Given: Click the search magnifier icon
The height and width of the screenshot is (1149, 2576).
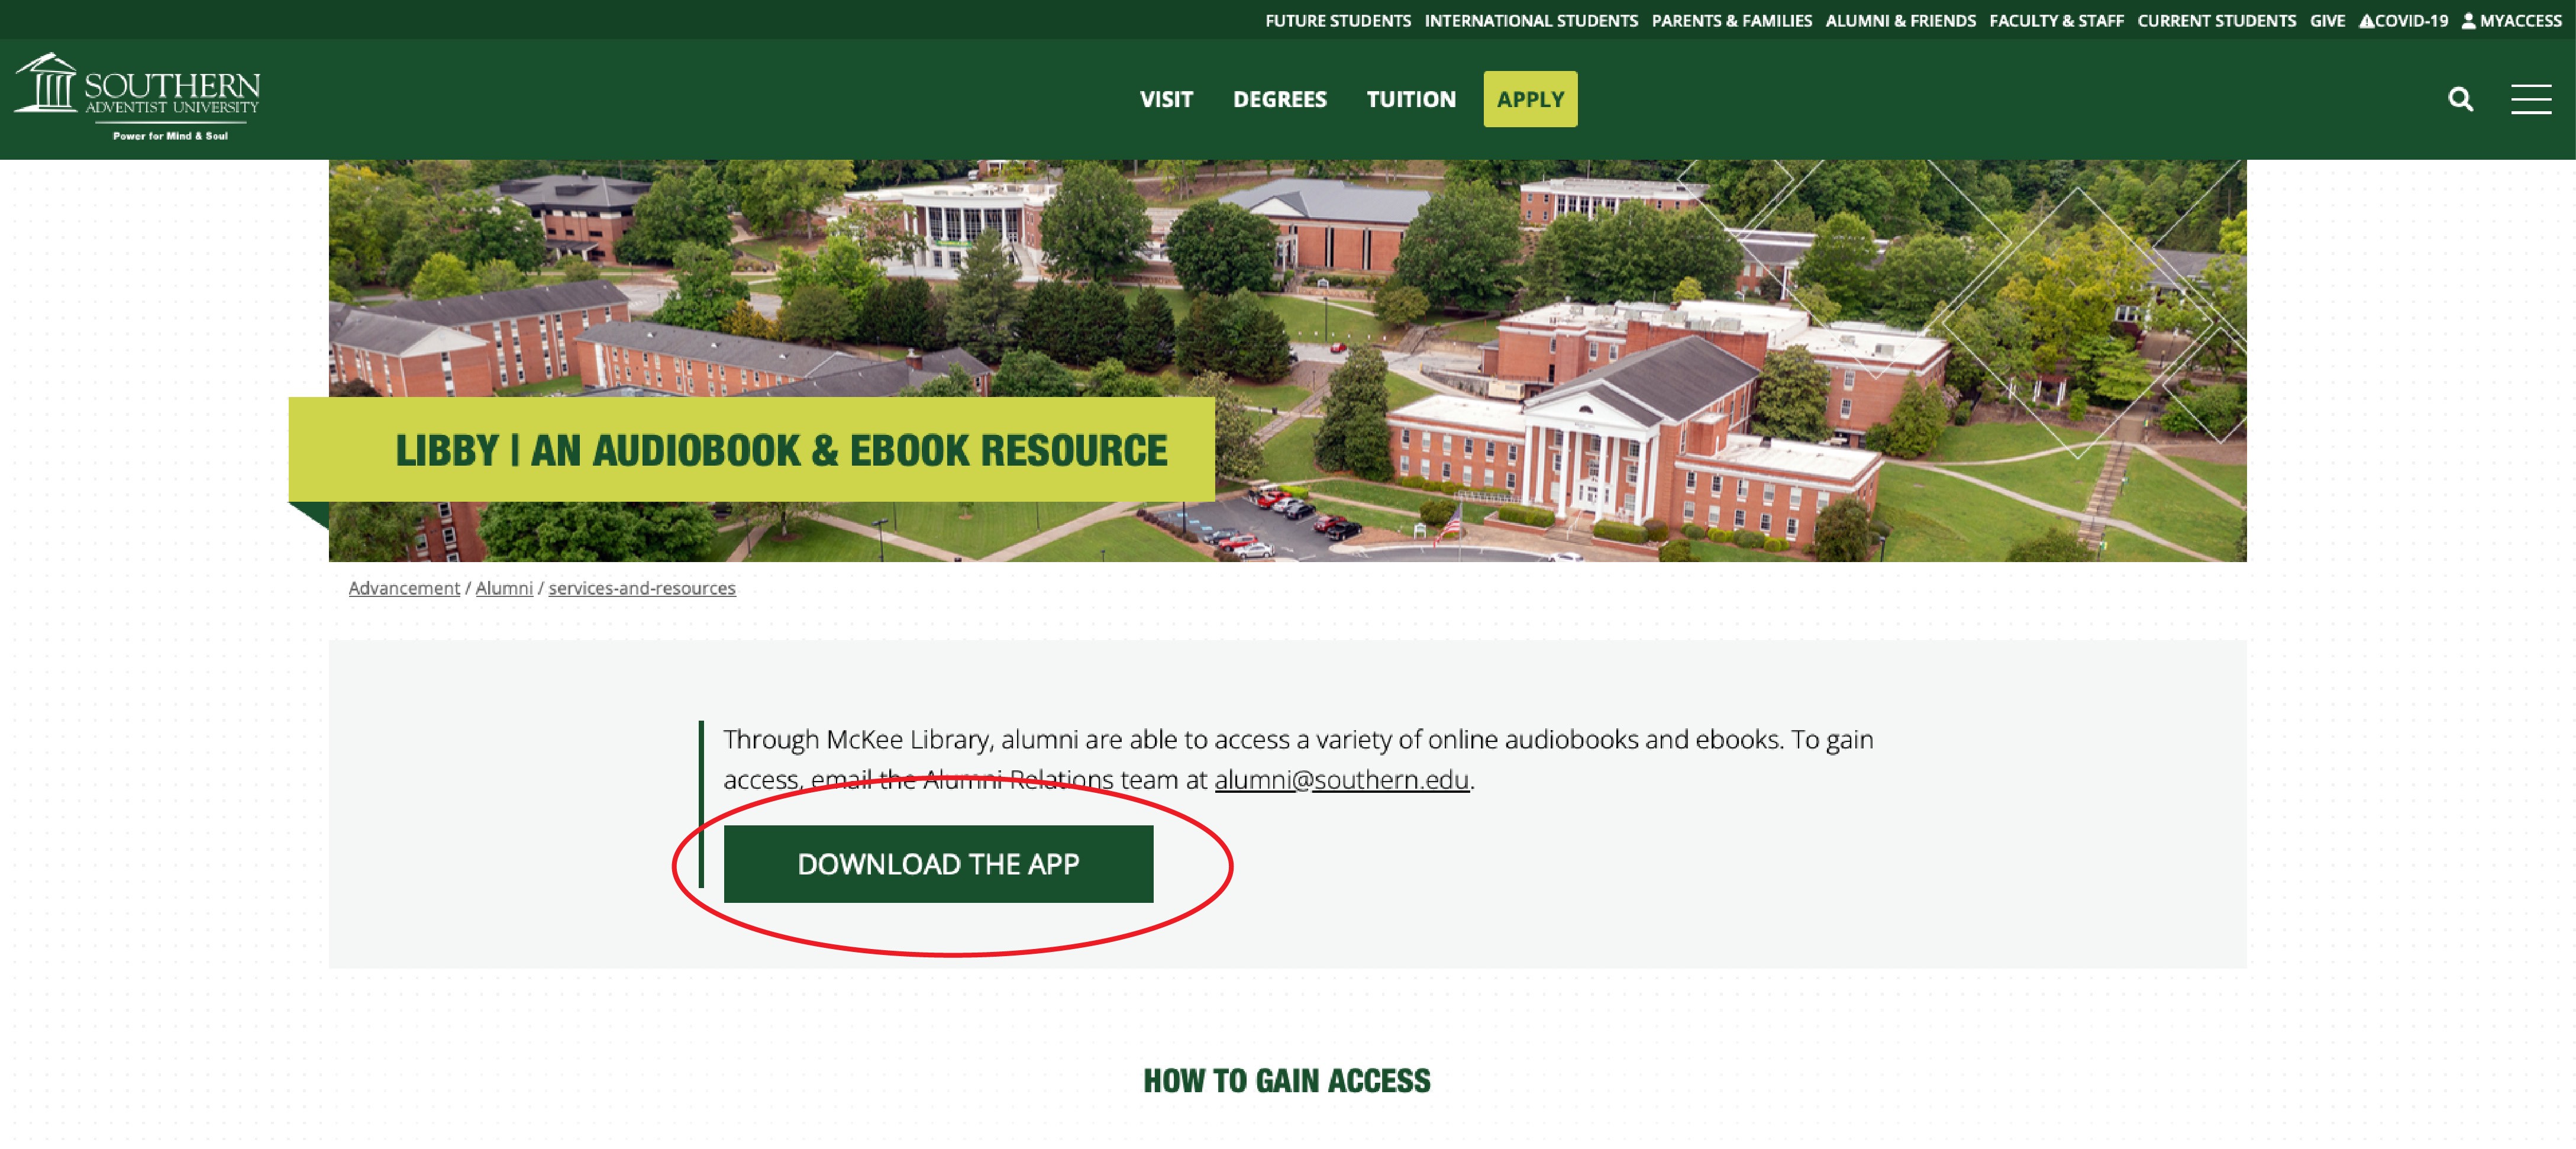Looking at the screenshot, I should tap(2460, 99).
